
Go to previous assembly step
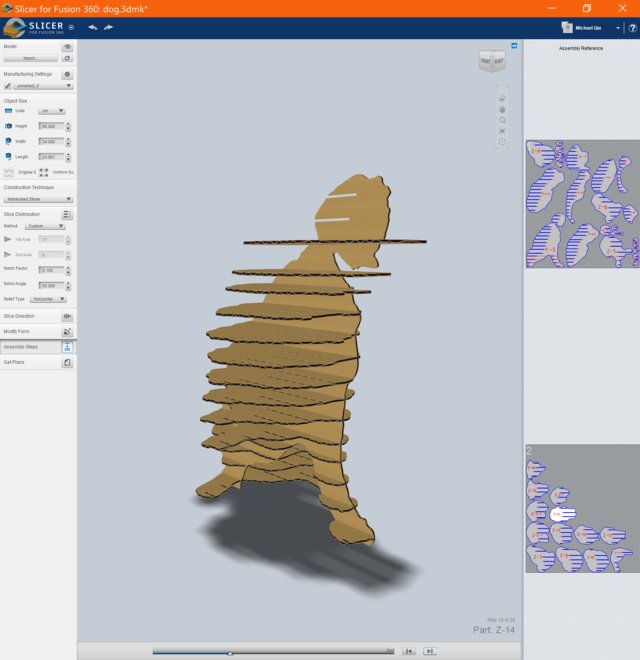(408, 651)
